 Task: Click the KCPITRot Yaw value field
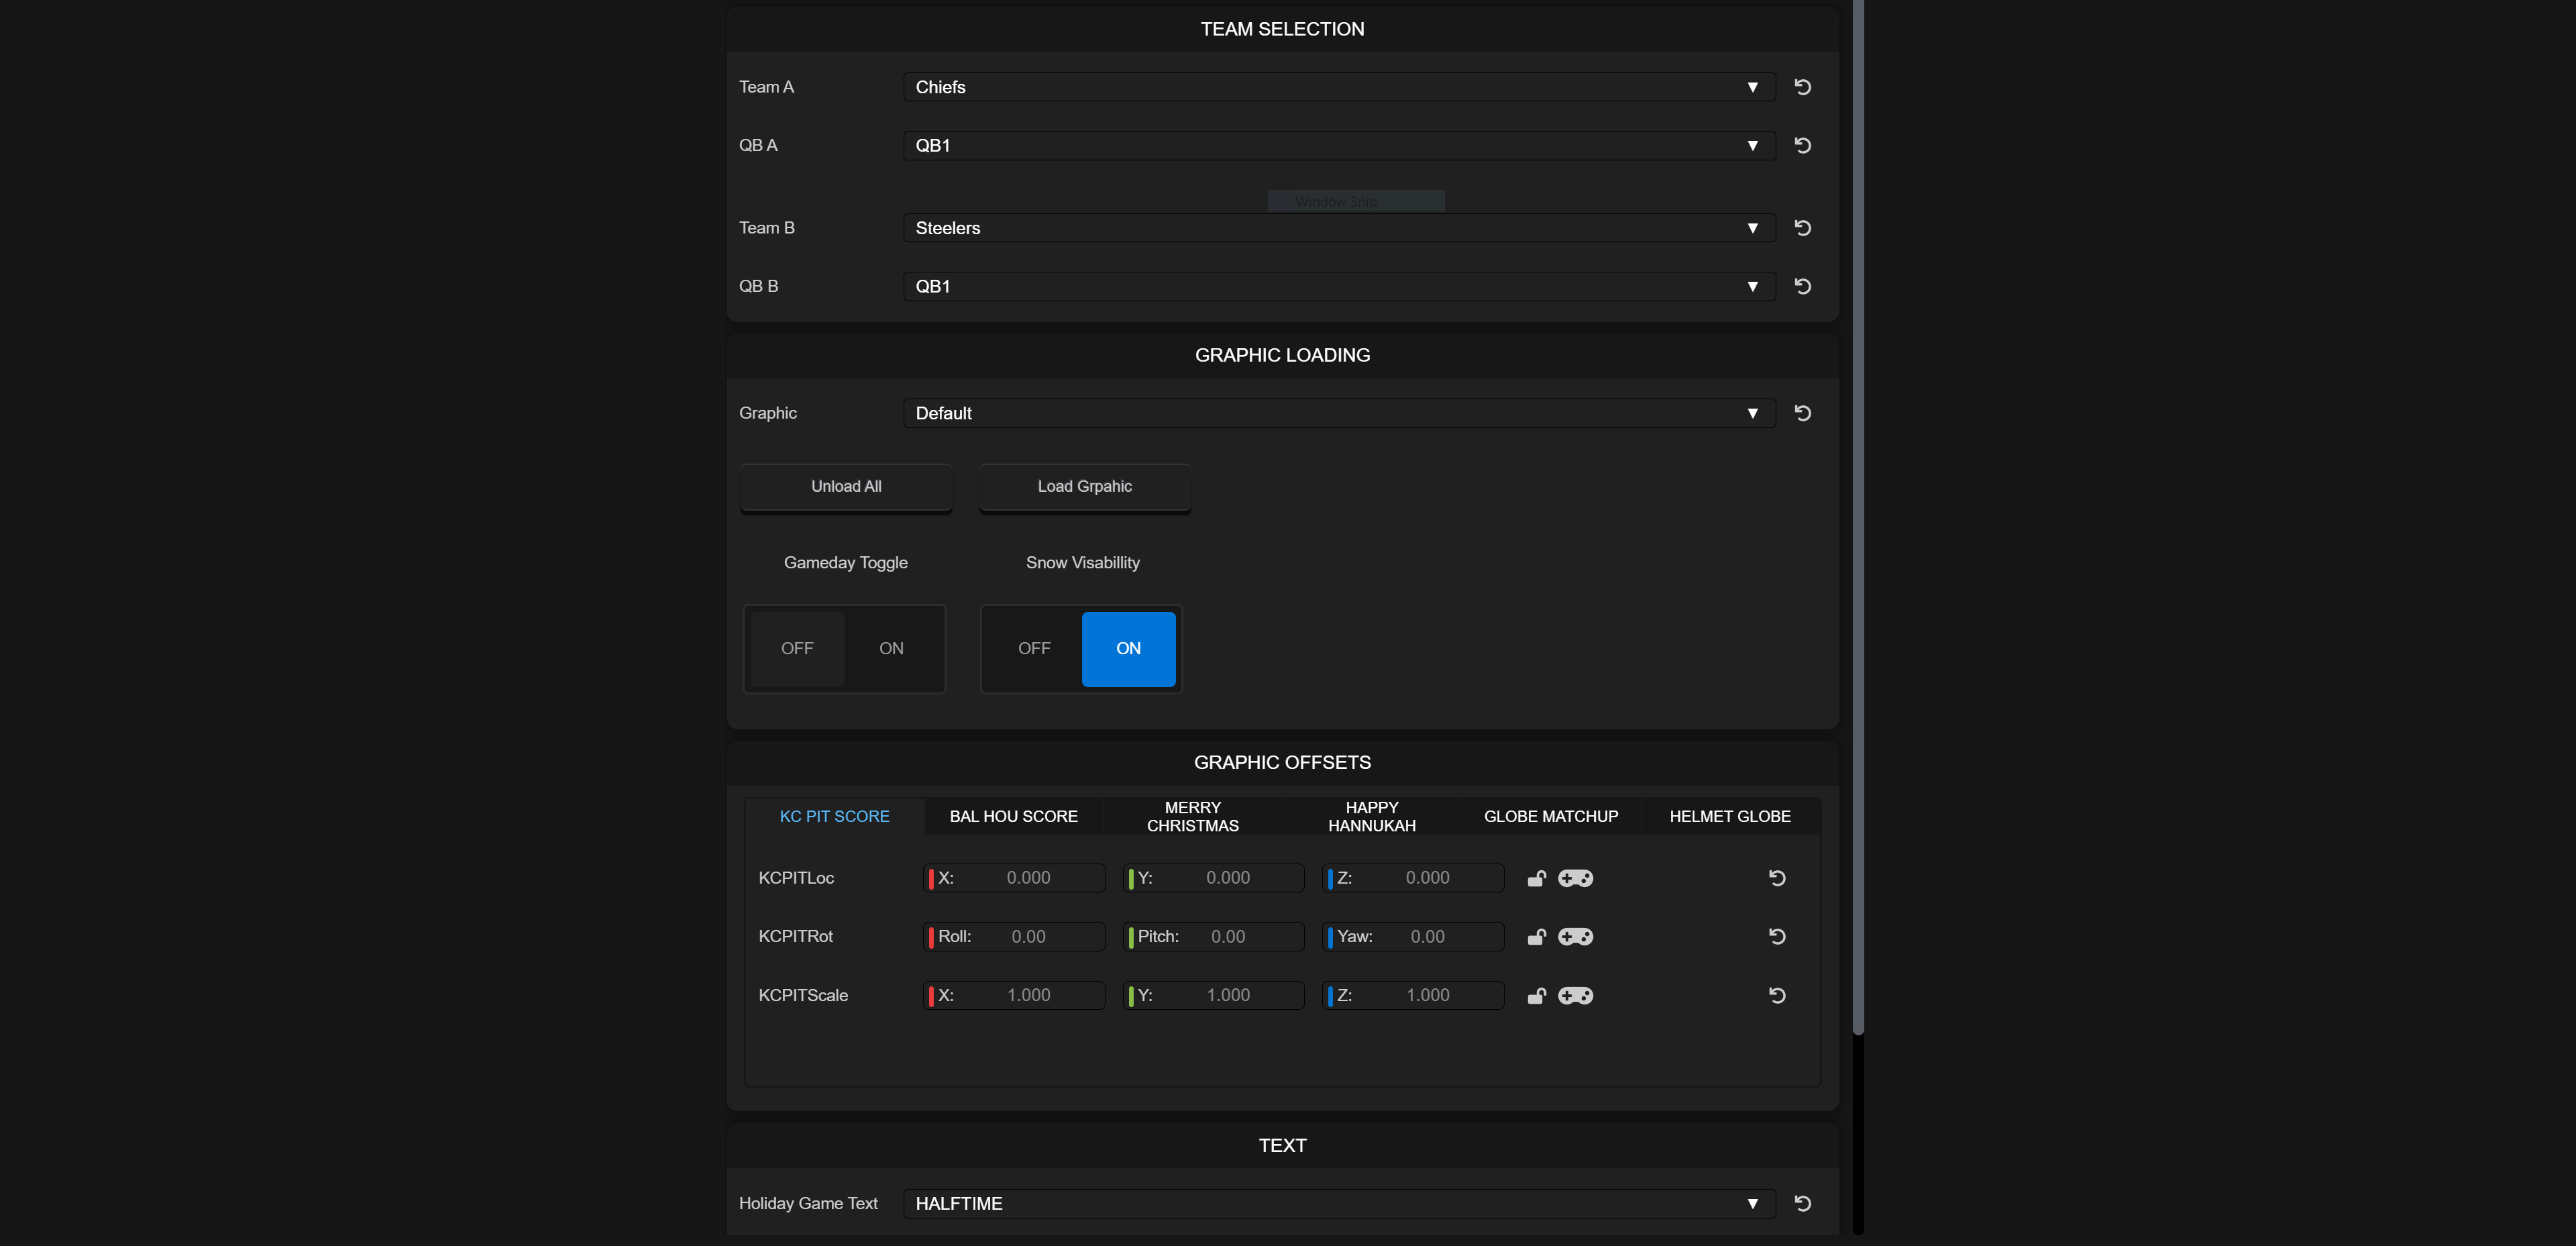click(1427, 937)
